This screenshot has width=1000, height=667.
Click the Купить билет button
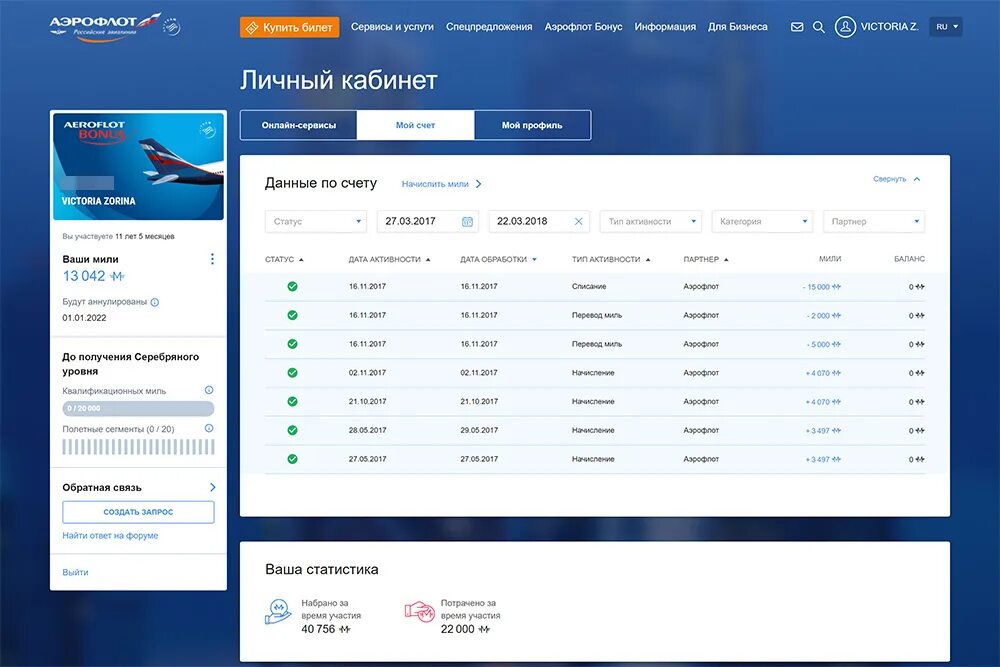pyautogui.click(x=290, y=27)
